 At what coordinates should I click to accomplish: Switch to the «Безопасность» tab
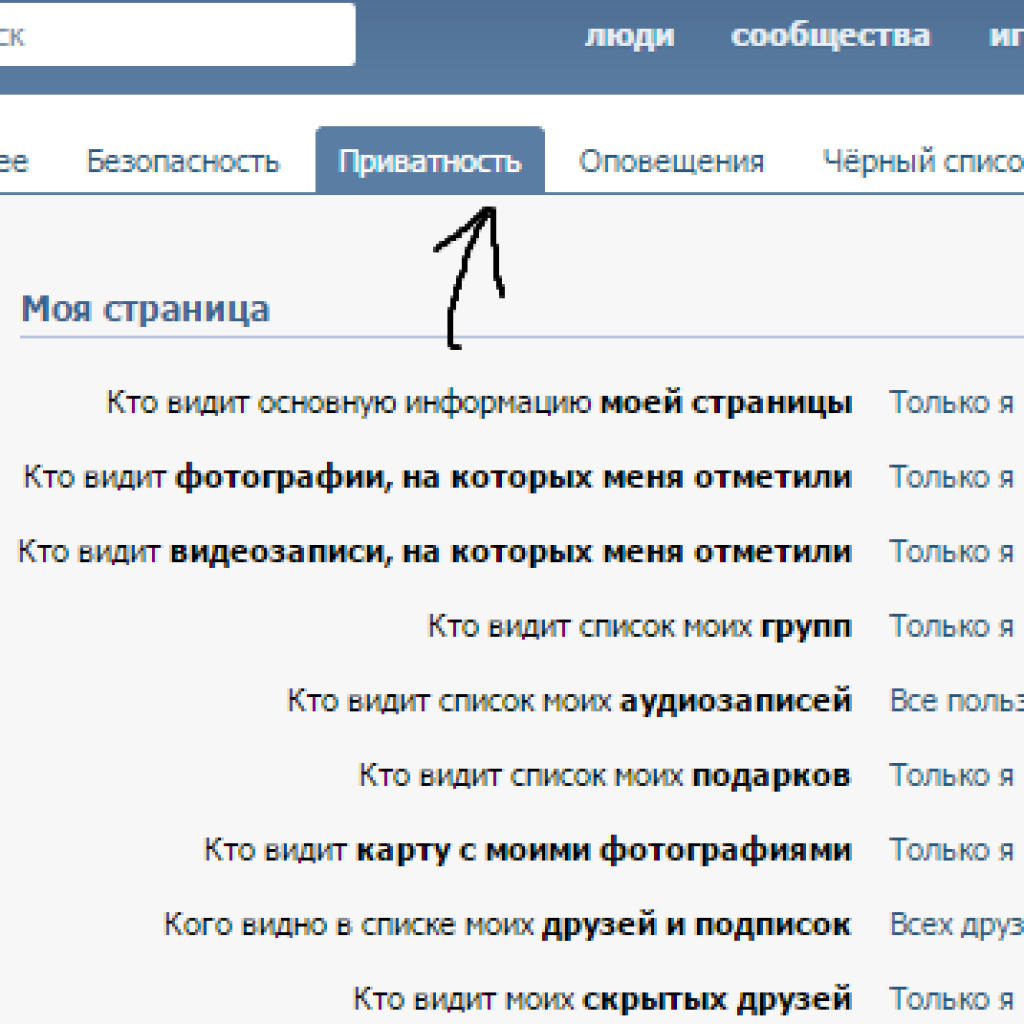tap(183, 162)
